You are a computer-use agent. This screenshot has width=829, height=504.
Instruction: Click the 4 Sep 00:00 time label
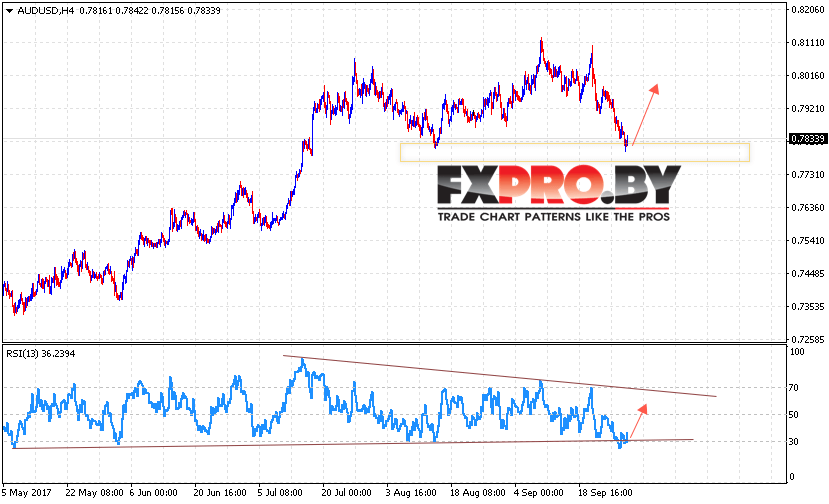coord(539,493)
